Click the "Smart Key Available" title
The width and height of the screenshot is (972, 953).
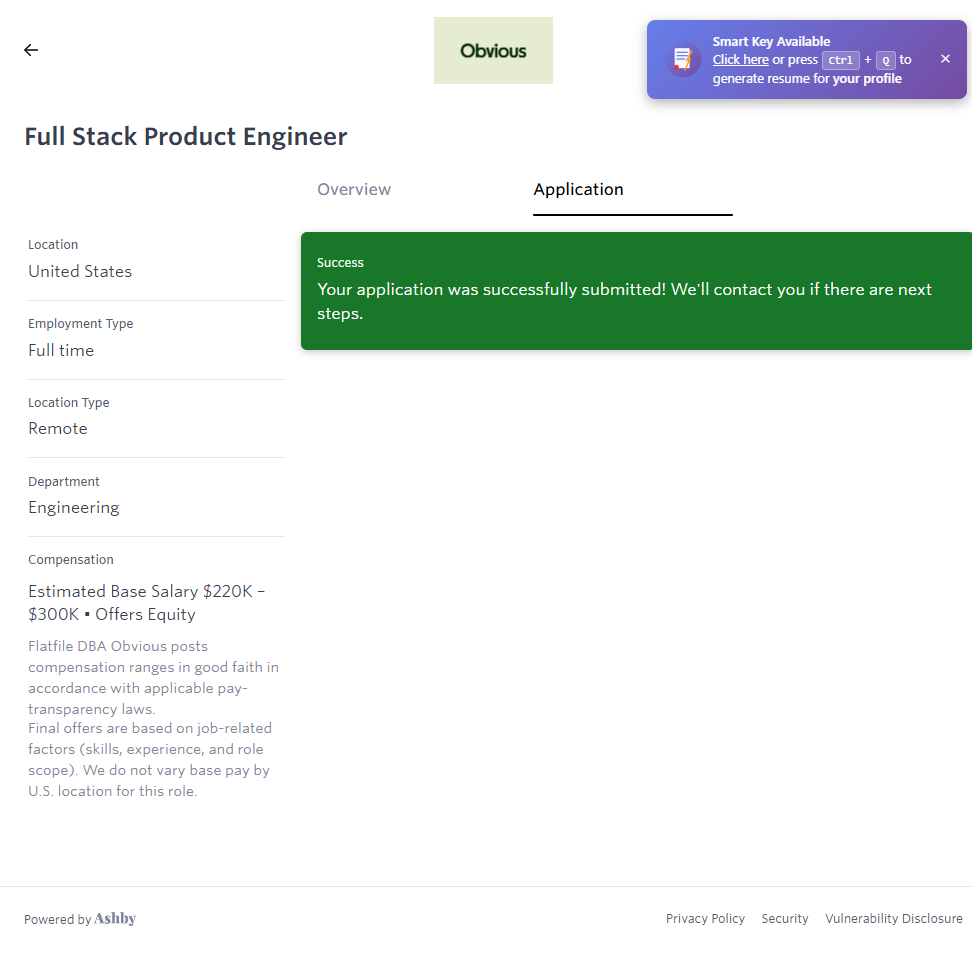click(x=771, y=42)
